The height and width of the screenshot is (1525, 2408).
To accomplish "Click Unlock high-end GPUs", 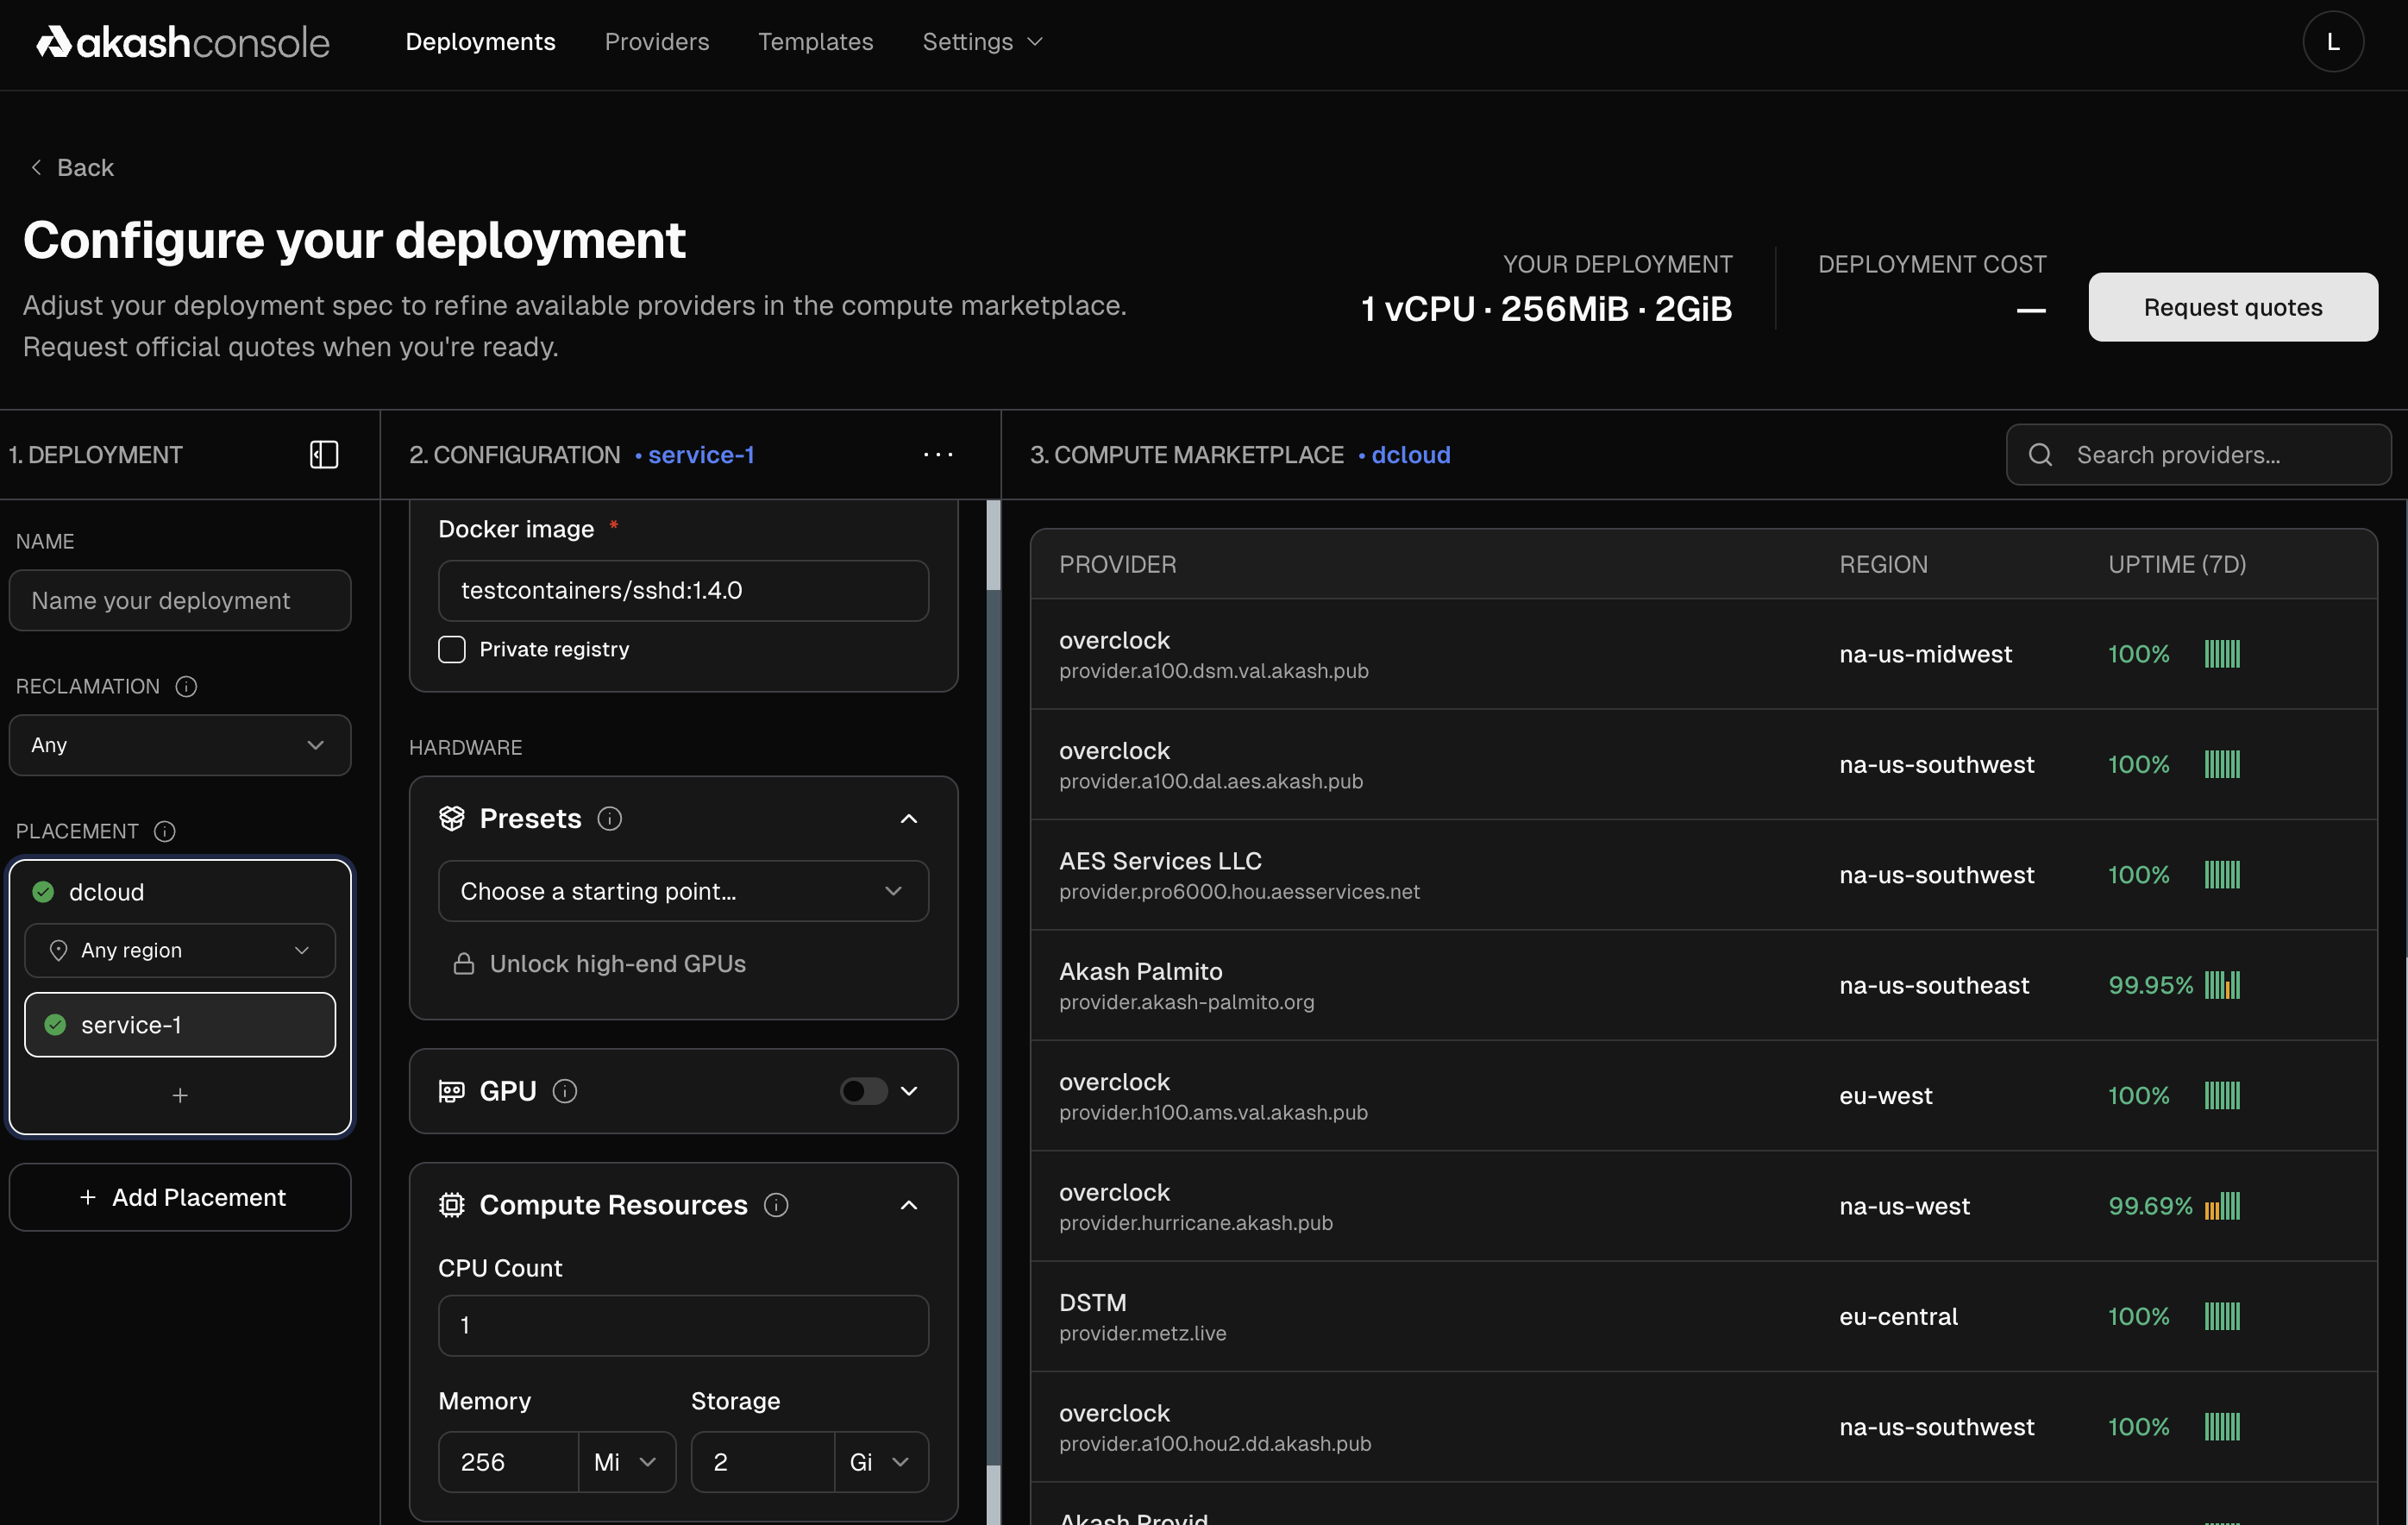I will tap(617, 964).
